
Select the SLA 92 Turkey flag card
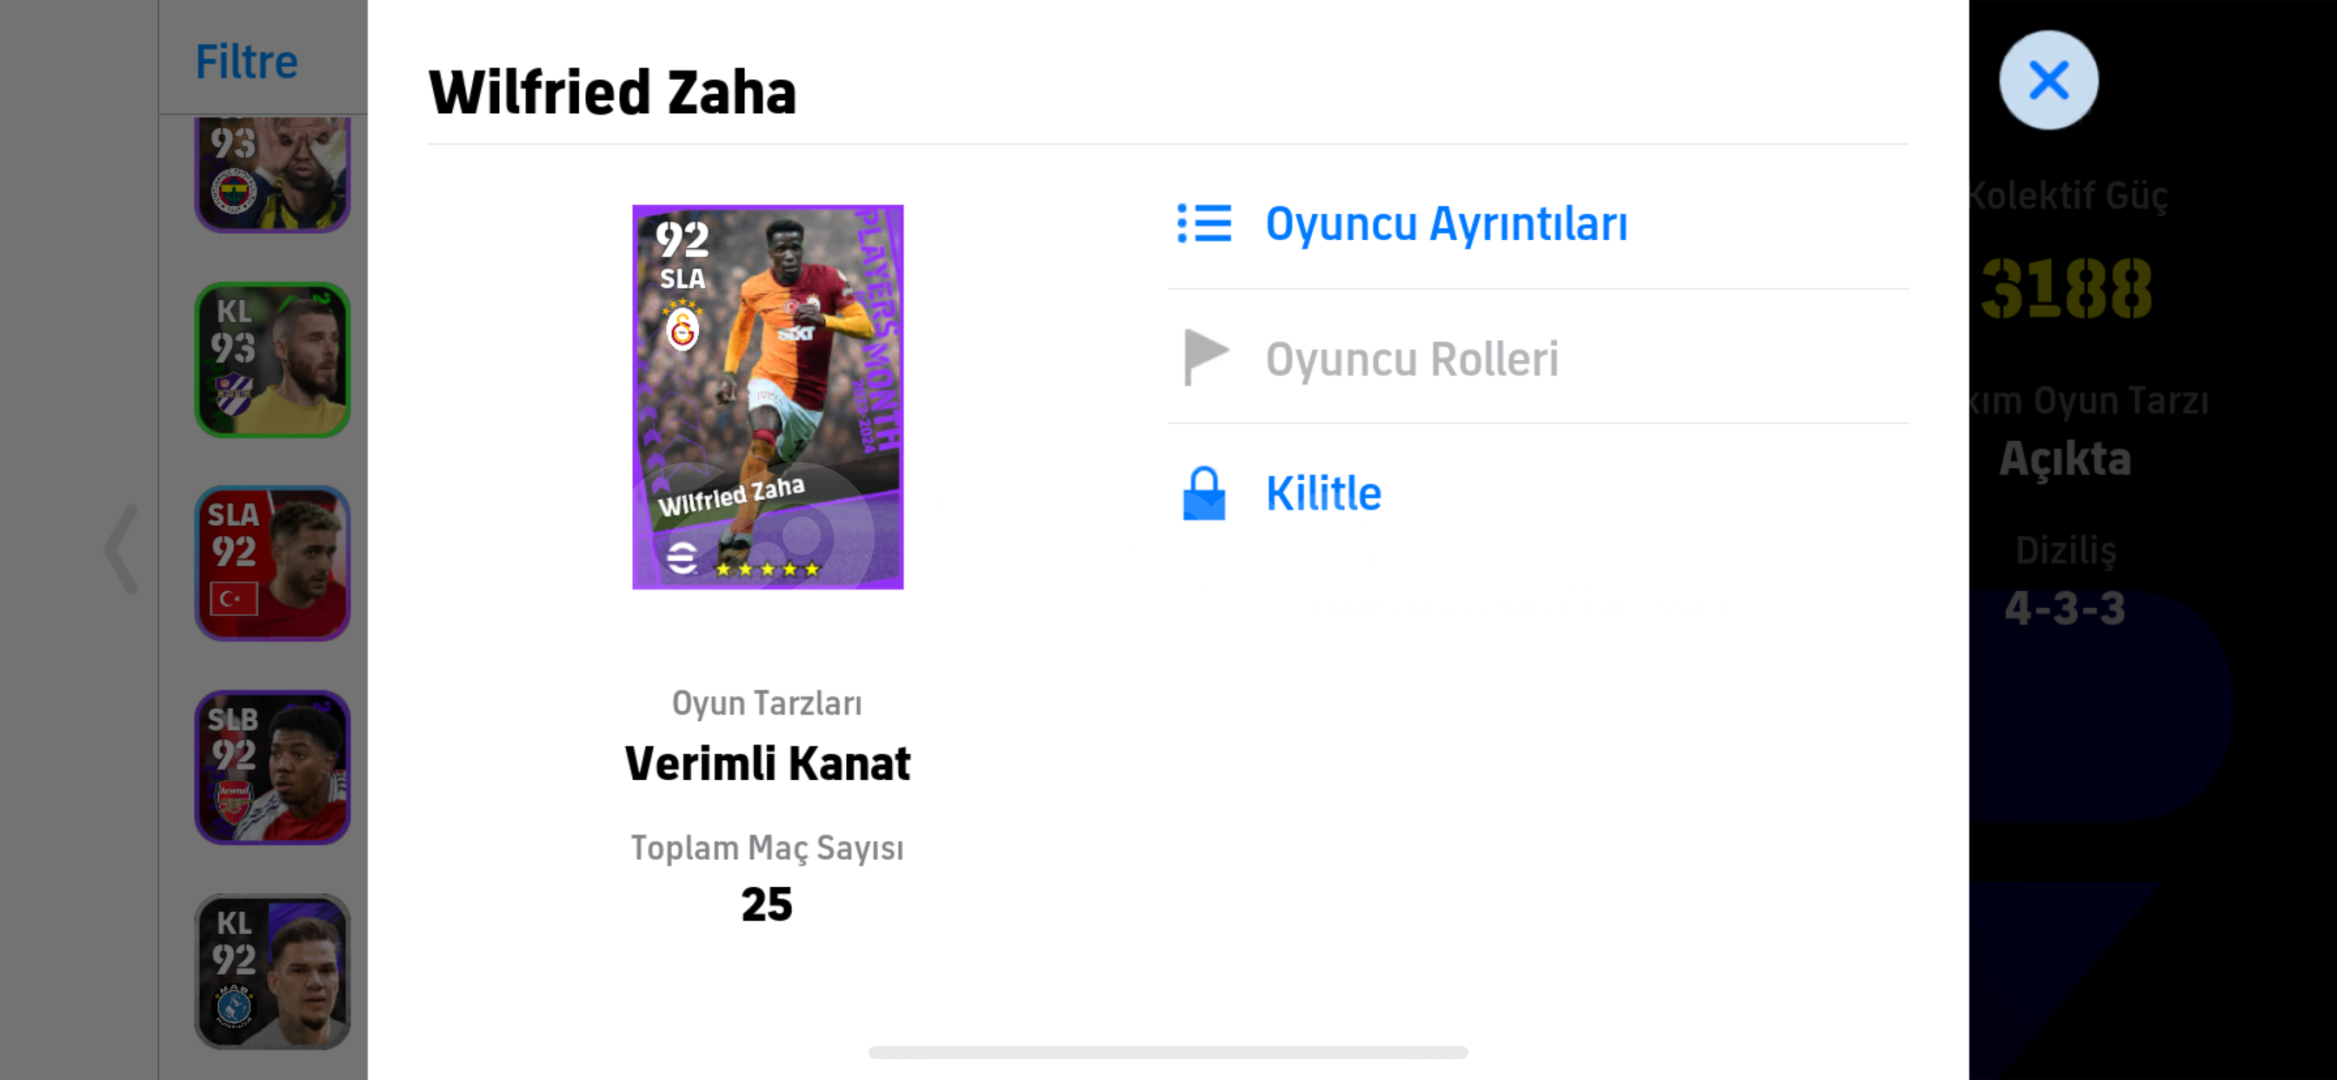tap(272, 563)
